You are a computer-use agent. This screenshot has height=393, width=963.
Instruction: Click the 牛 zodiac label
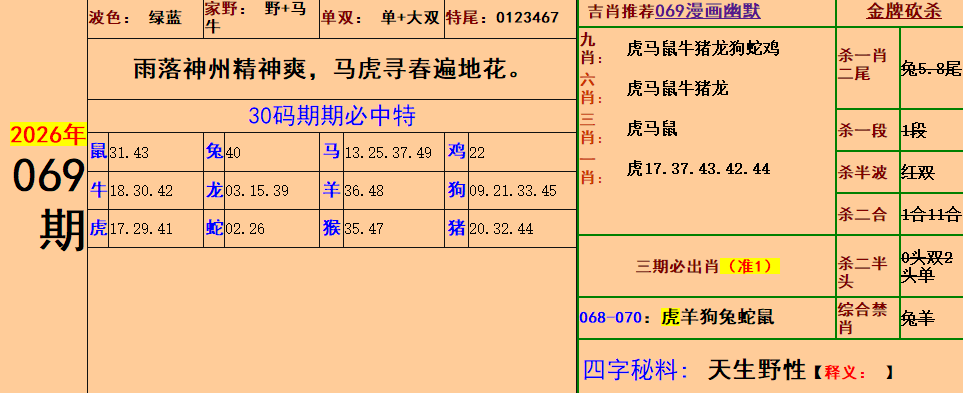point(98,190)
